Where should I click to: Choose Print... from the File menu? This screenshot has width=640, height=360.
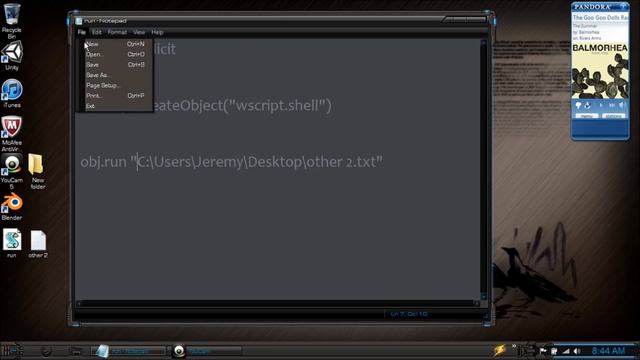tap(115, 96)
